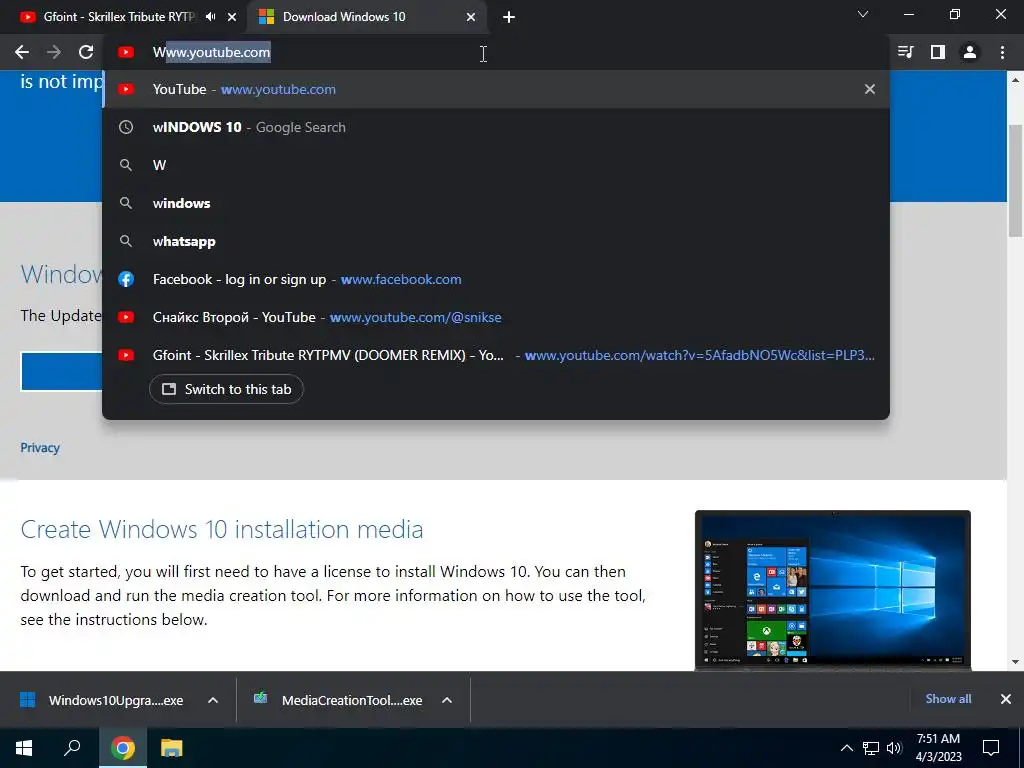This screenshot has width=1024, height=768.
Task: Click the page vertical scrollbar thumb
Action: coord(1016,181)
